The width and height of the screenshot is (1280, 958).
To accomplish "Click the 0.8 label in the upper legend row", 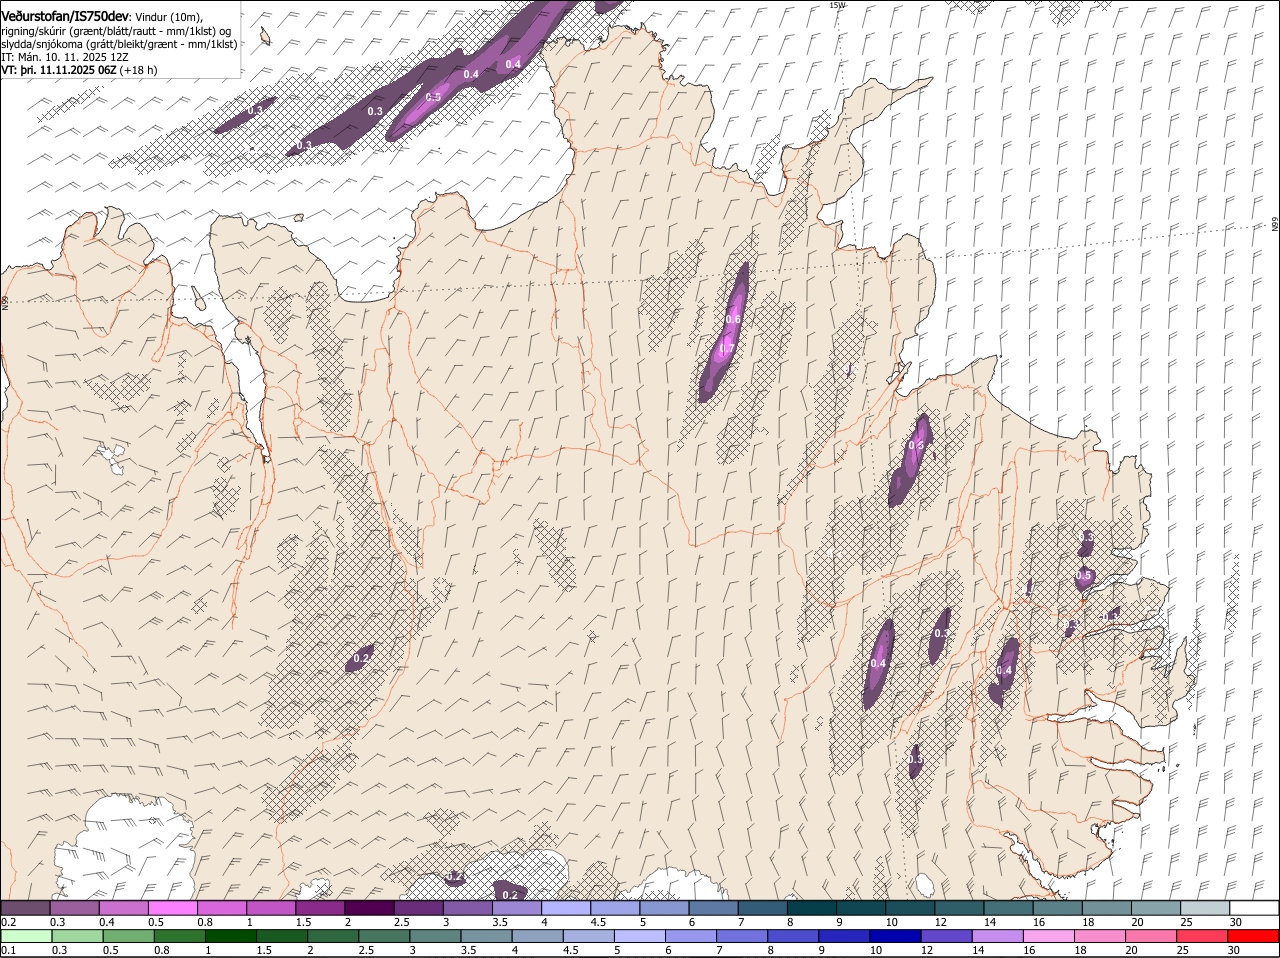I will point(205,922).
